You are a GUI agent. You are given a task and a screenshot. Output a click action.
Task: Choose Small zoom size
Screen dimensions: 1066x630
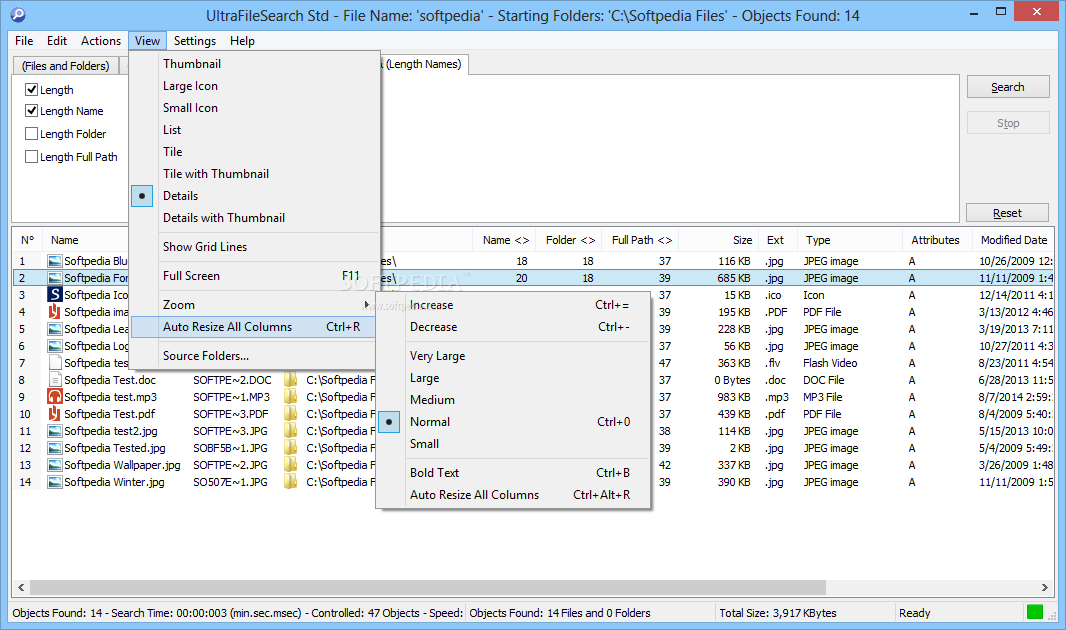513,444
